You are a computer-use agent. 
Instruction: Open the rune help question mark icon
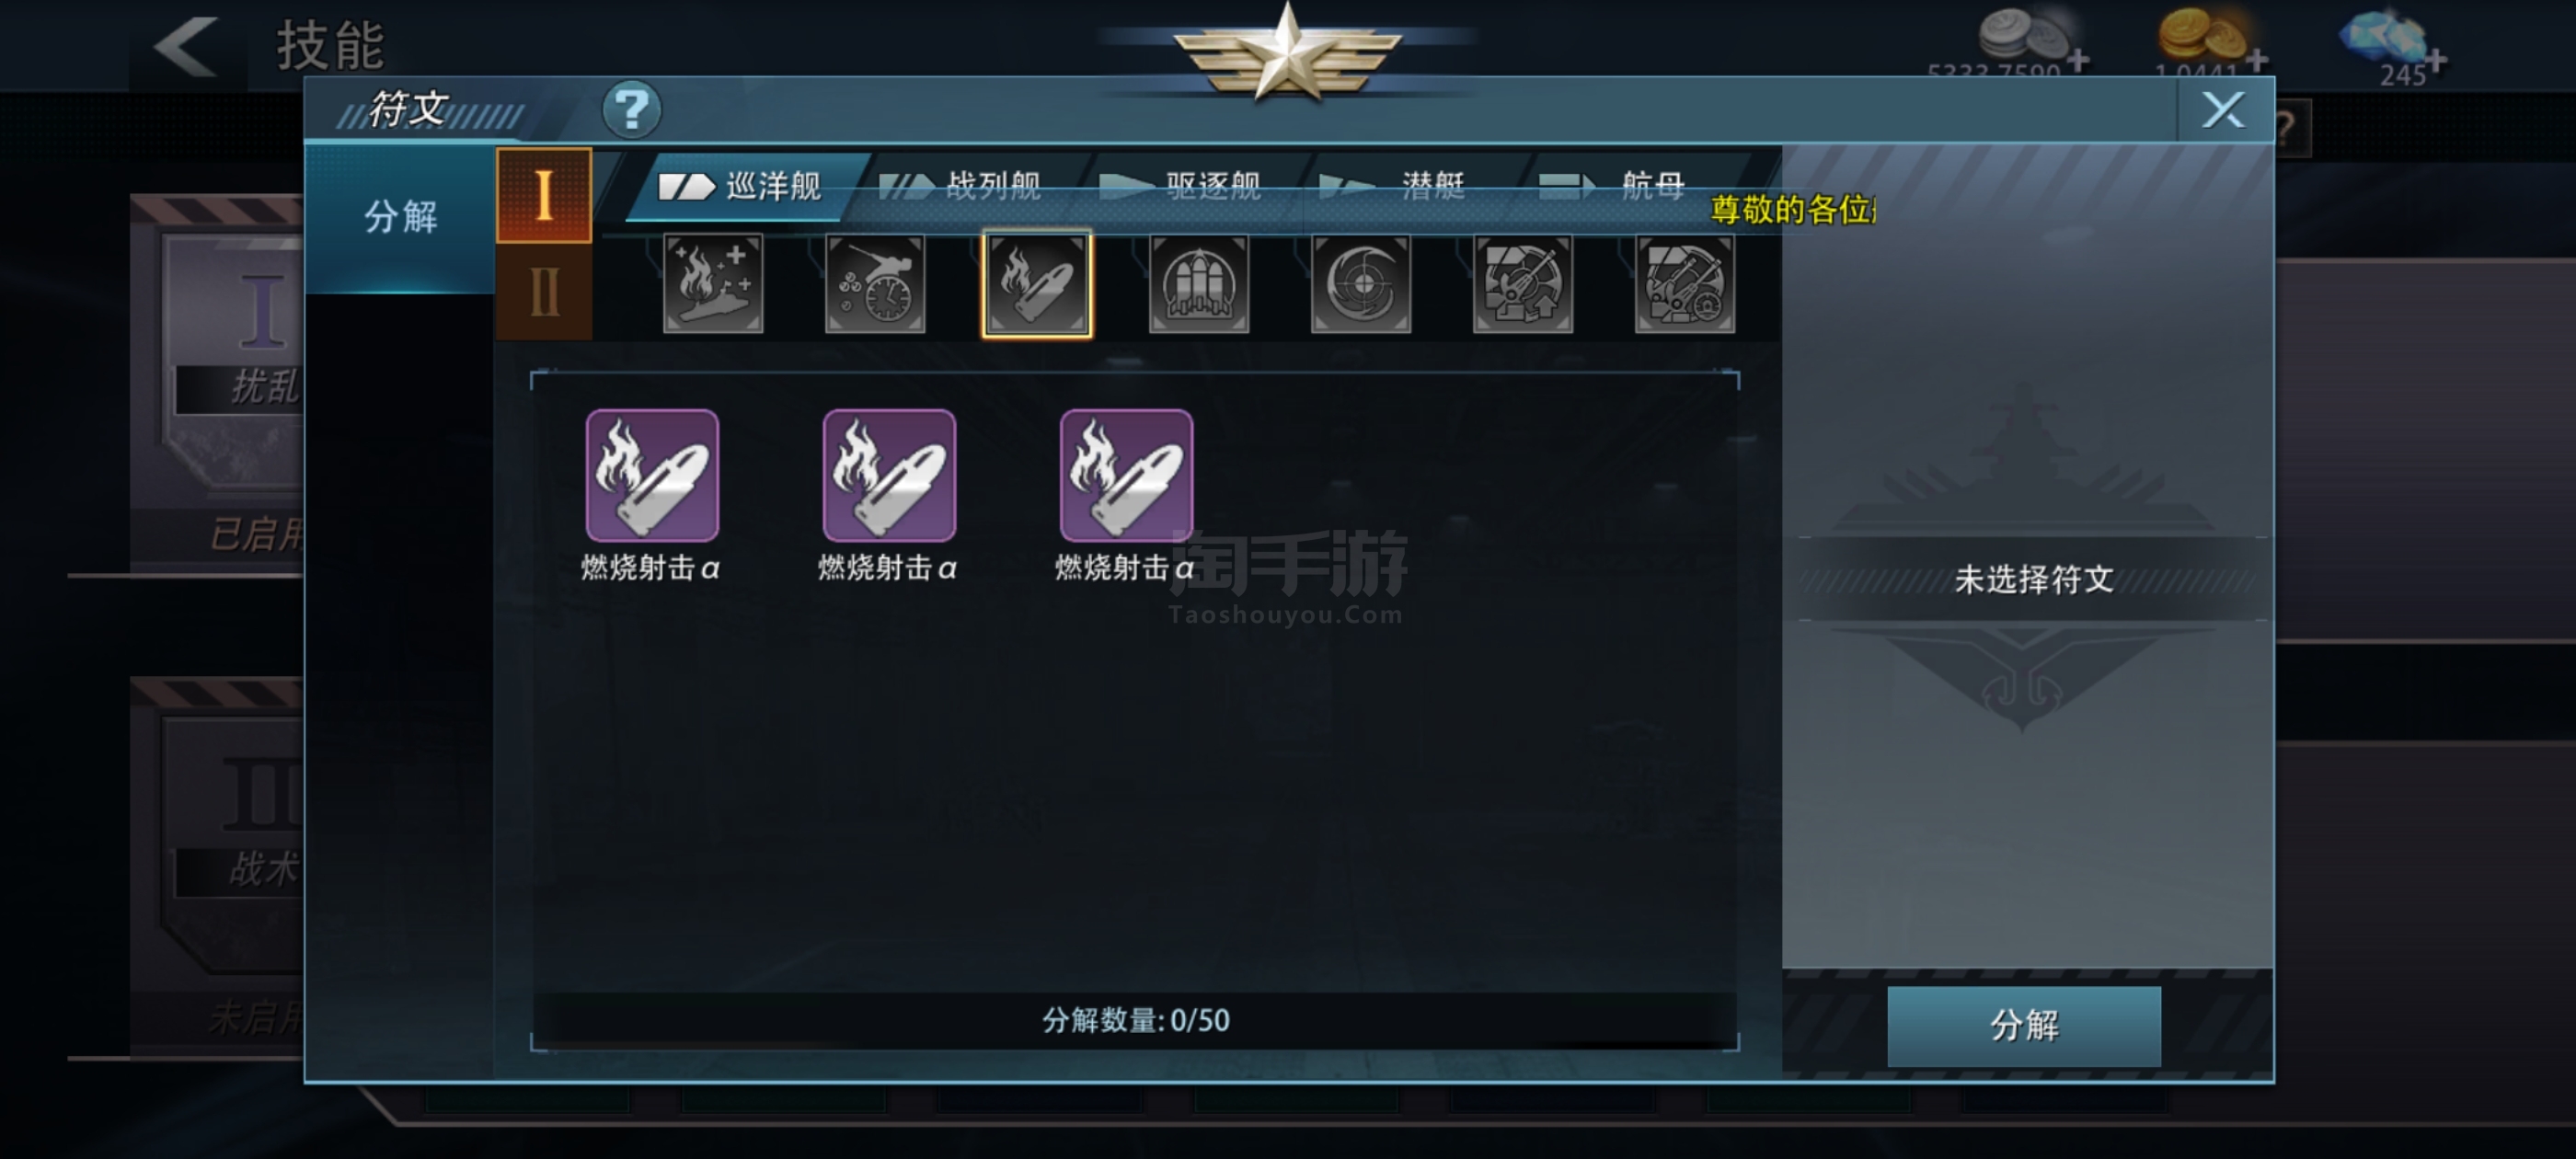tap(631, 109)
